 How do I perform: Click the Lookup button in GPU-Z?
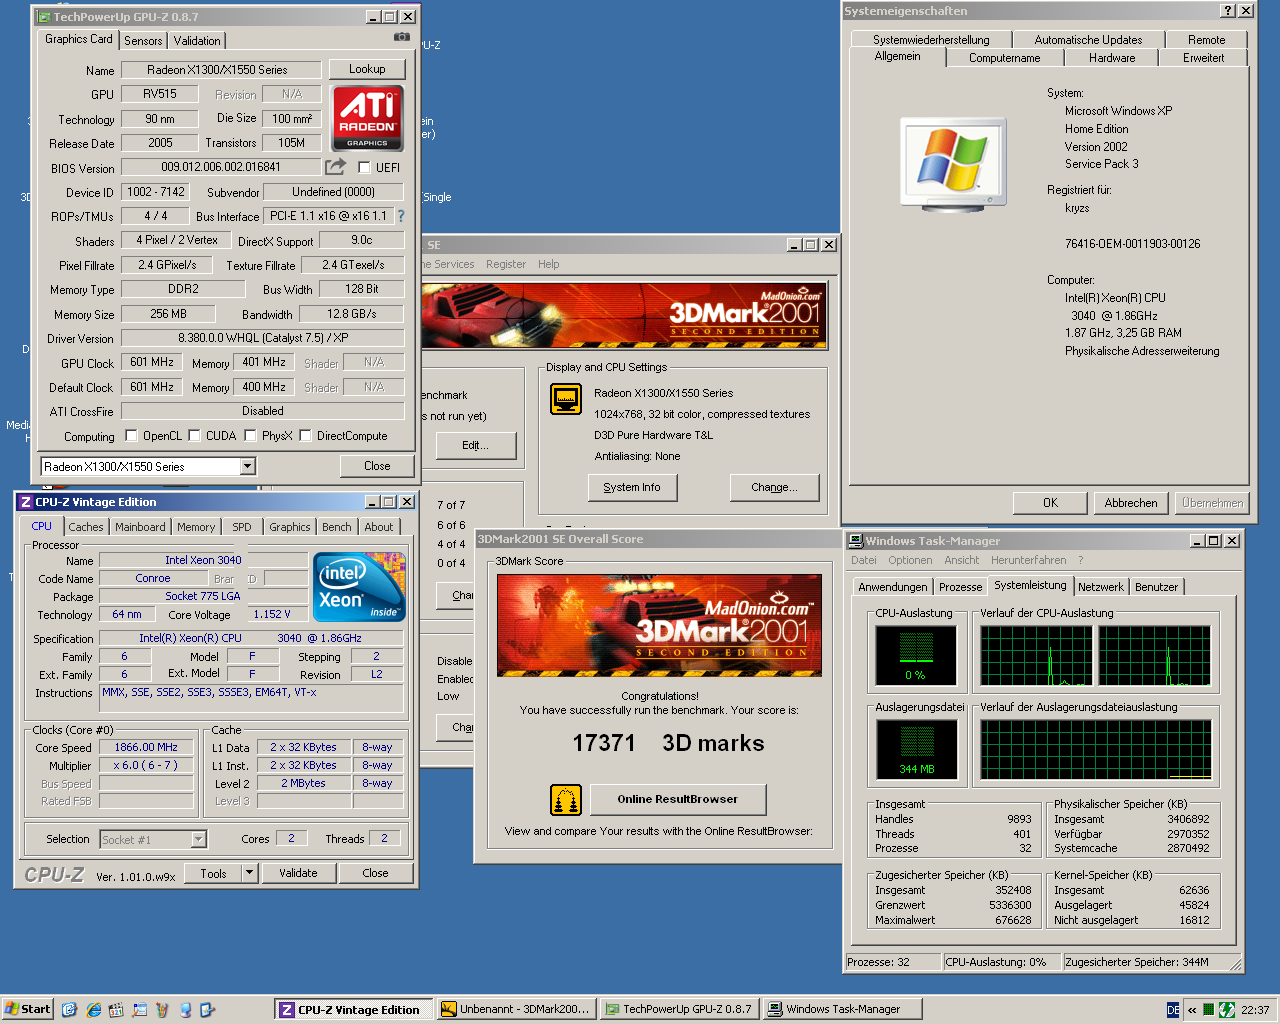tap(367, 69)
